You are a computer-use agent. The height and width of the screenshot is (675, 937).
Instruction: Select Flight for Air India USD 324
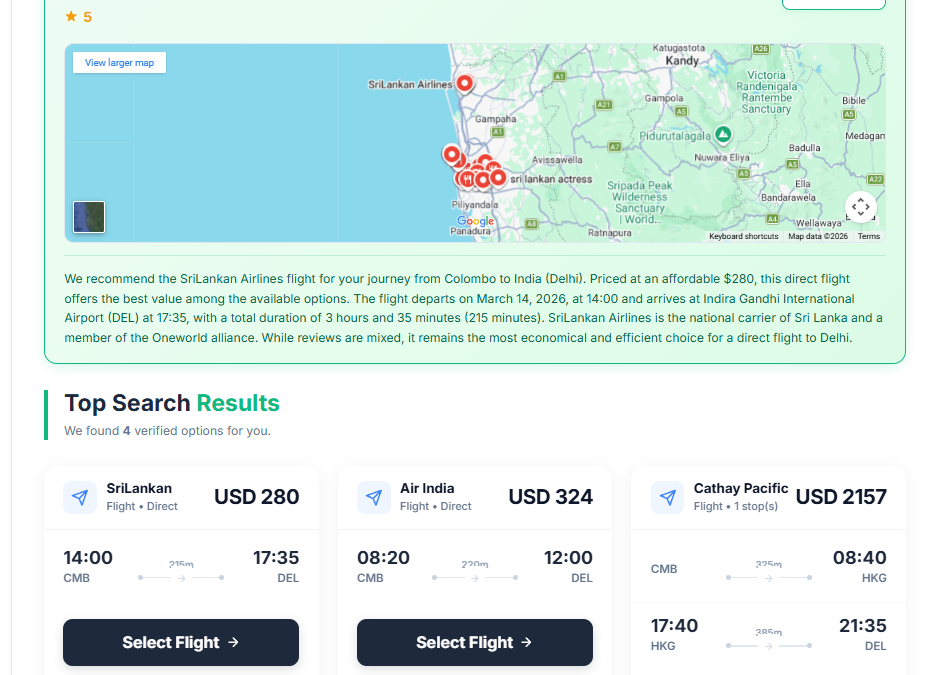475,642
